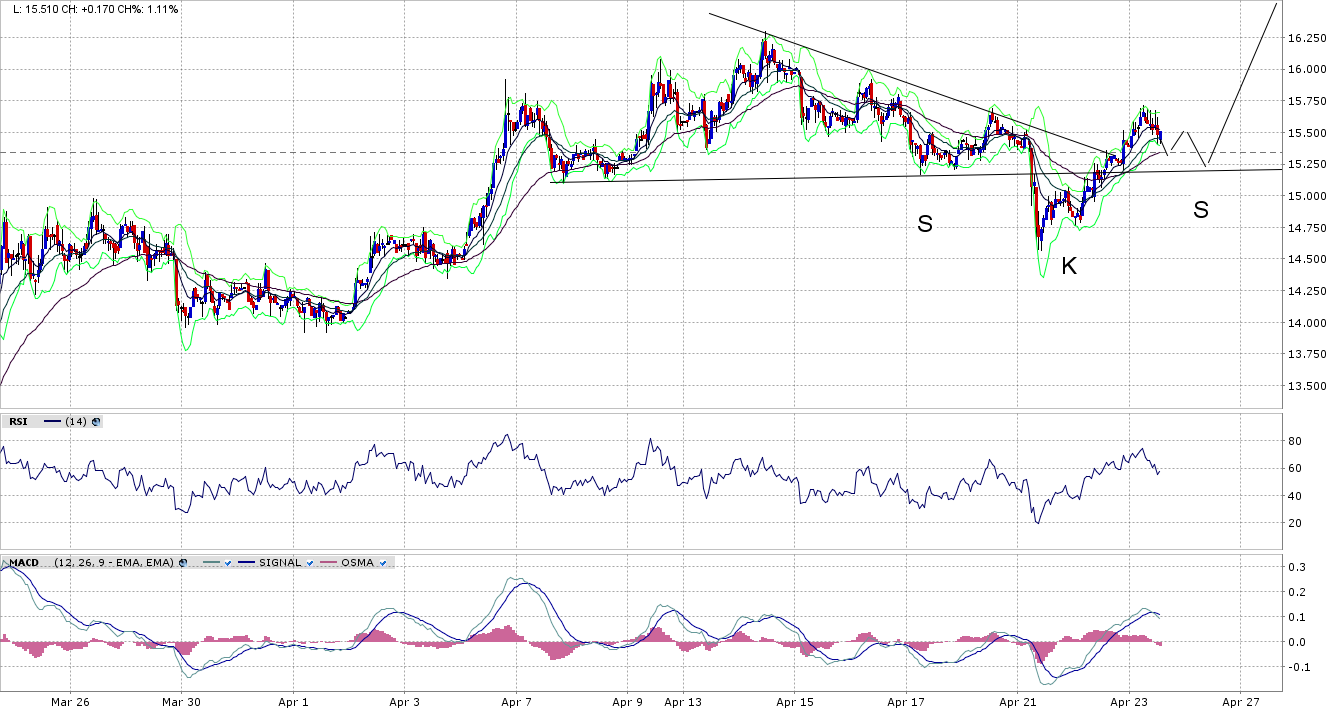Click the Apr 21 date axis label
This screenshot has height=716, width=1335.
[1016, 703]
